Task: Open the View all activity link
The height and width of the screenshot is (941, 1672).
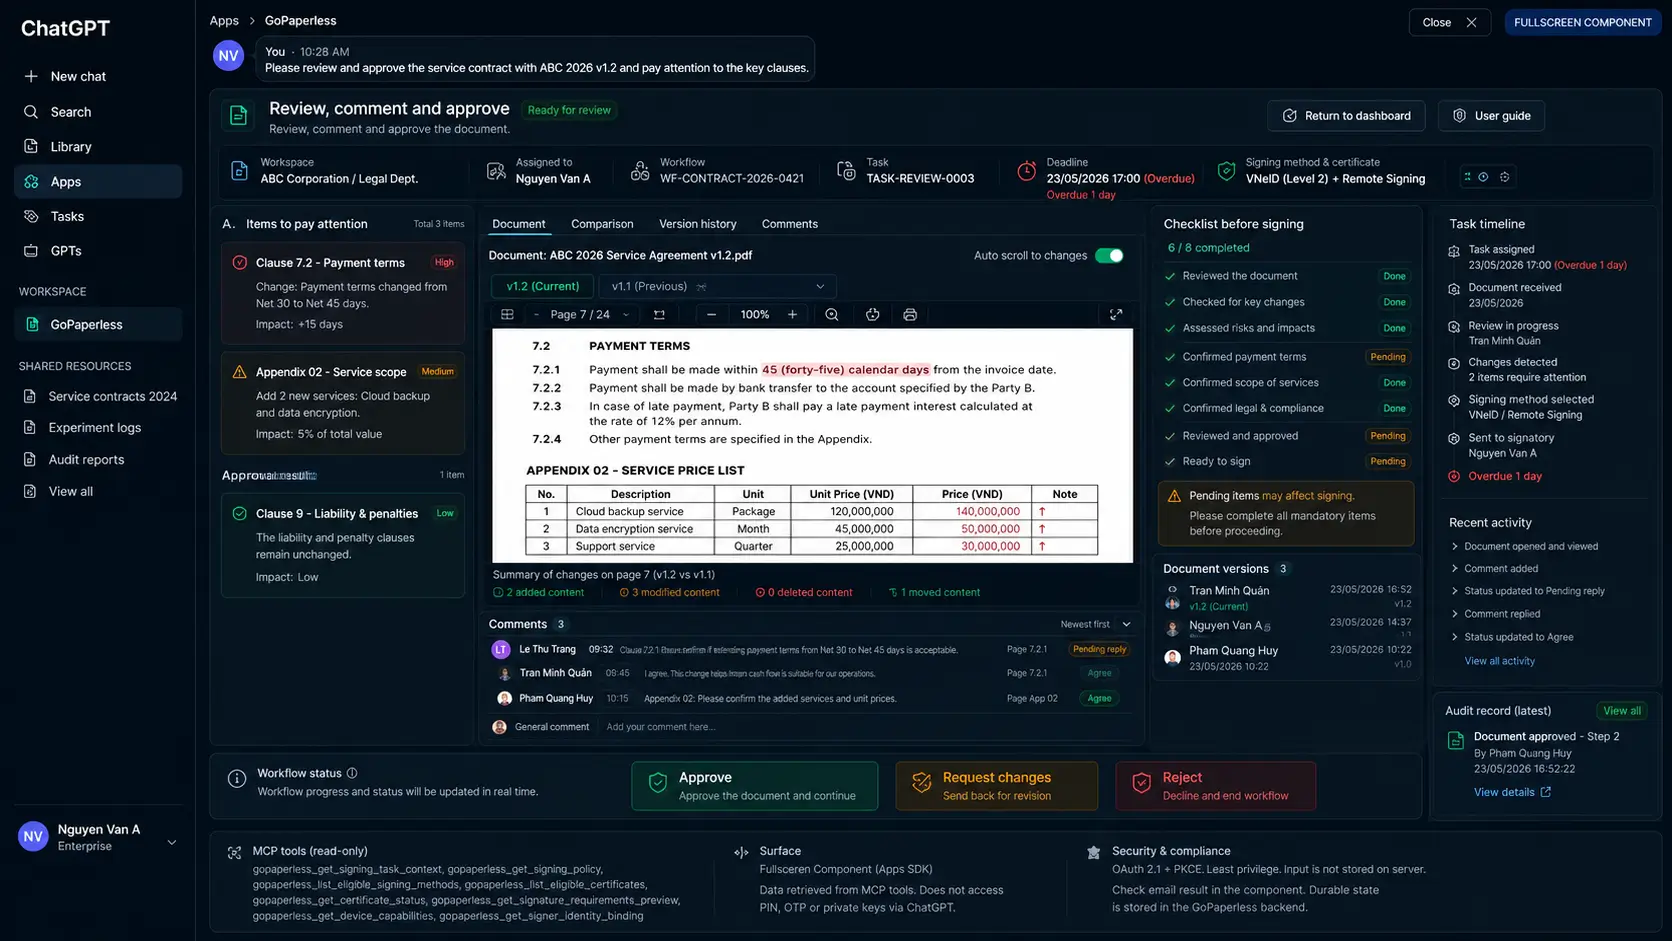Action: tap(1499, 661)
